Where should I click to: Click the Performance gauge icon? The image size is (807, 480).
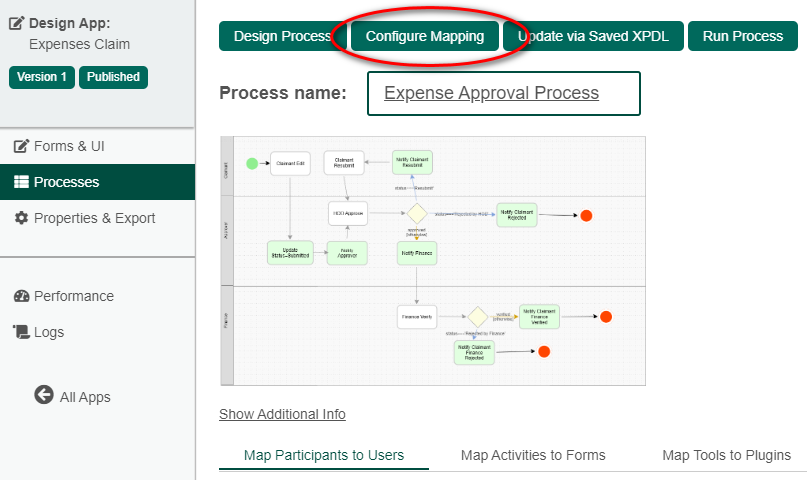[x=21, y=296]
